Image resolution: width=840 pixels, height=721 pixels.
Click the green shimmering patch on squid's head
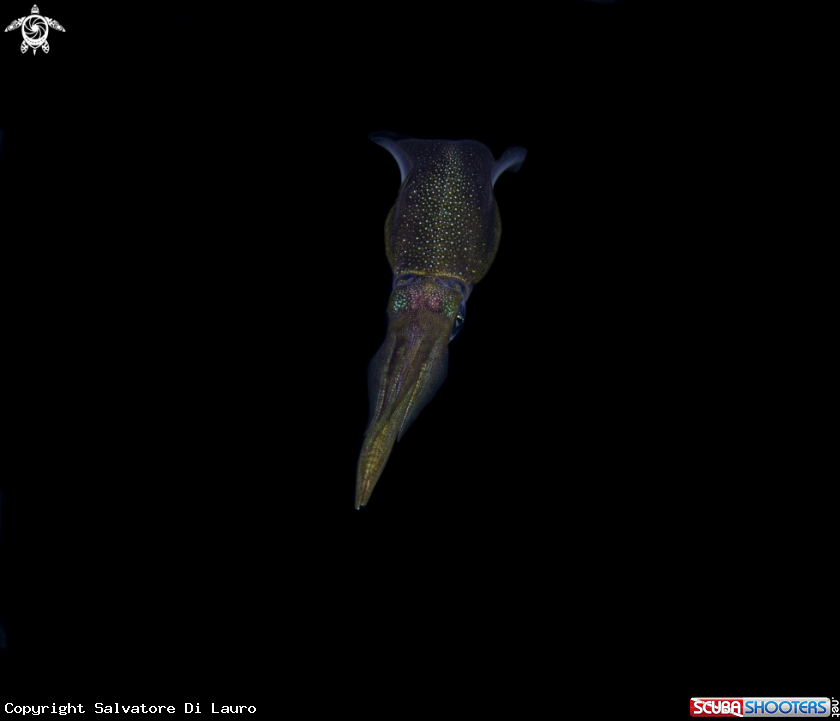401,300
